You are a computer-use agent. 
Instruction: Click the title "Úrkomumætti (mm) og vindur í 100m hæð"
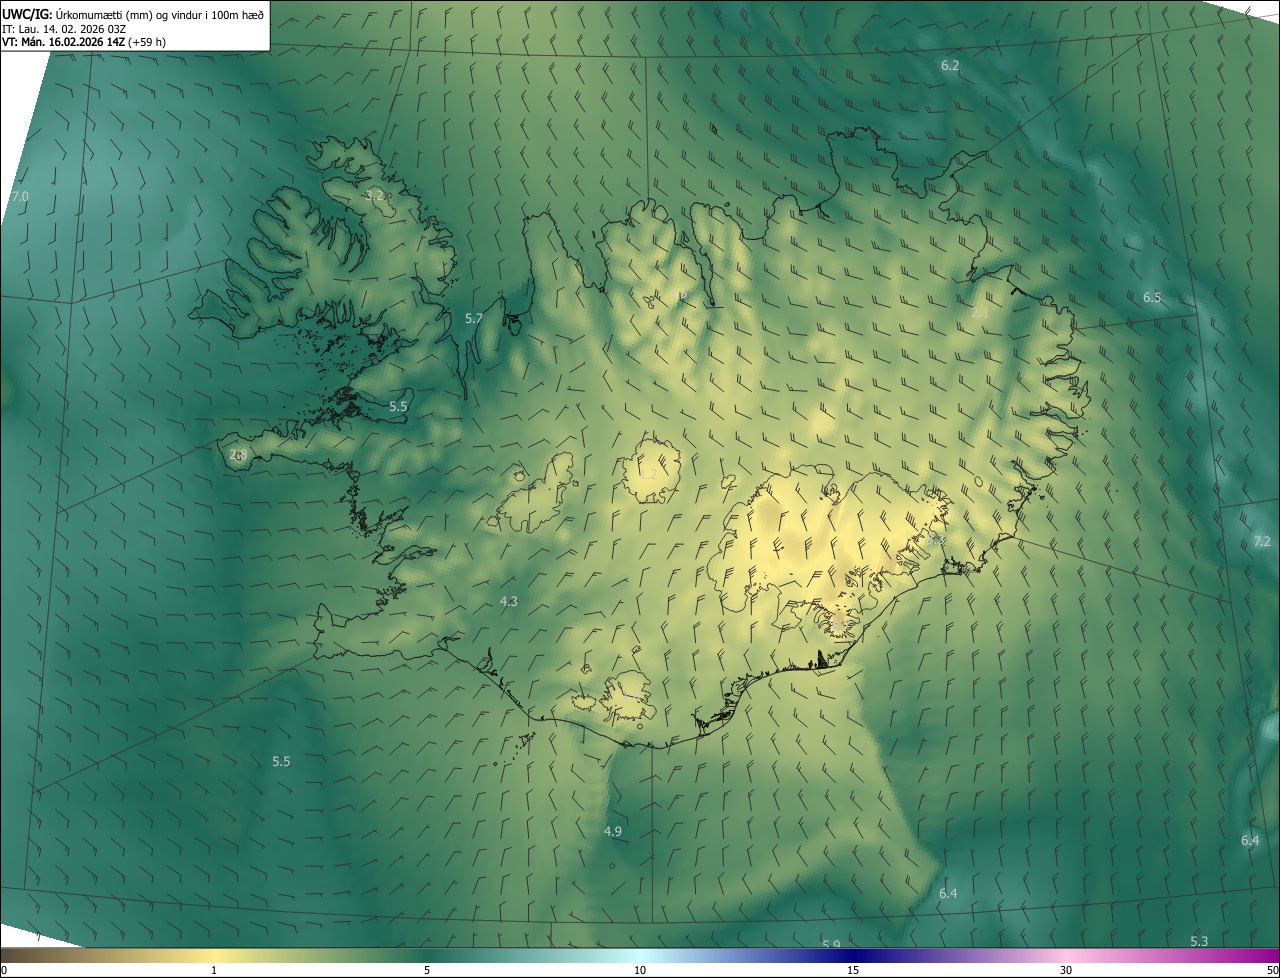coord(161,14)
